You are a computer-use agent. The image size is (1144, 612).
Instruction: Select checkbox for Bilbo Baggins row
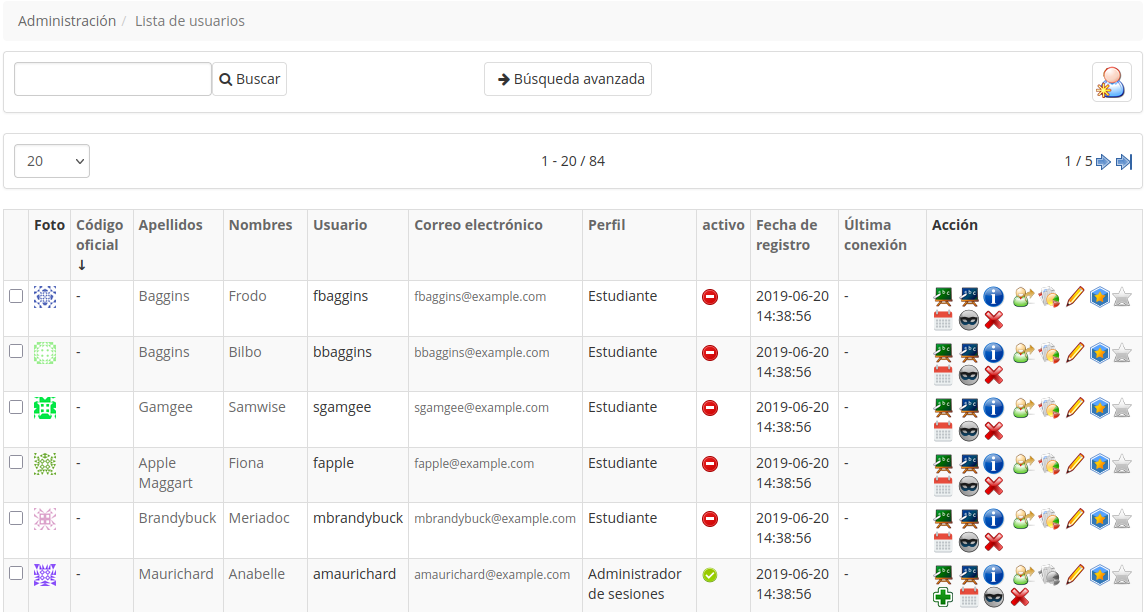[16, 352]
